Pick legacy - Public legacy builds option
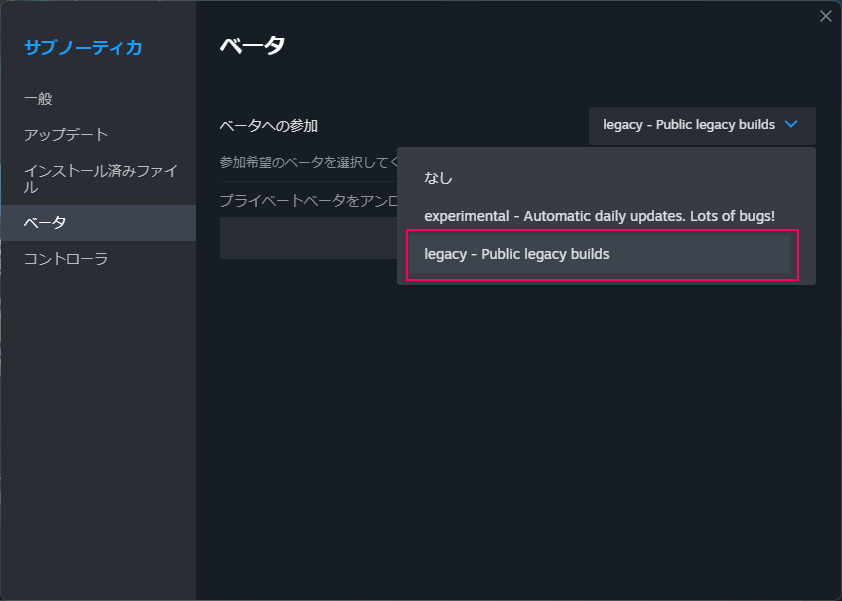Screen dimensions: 842x601 tap(600, 254)
